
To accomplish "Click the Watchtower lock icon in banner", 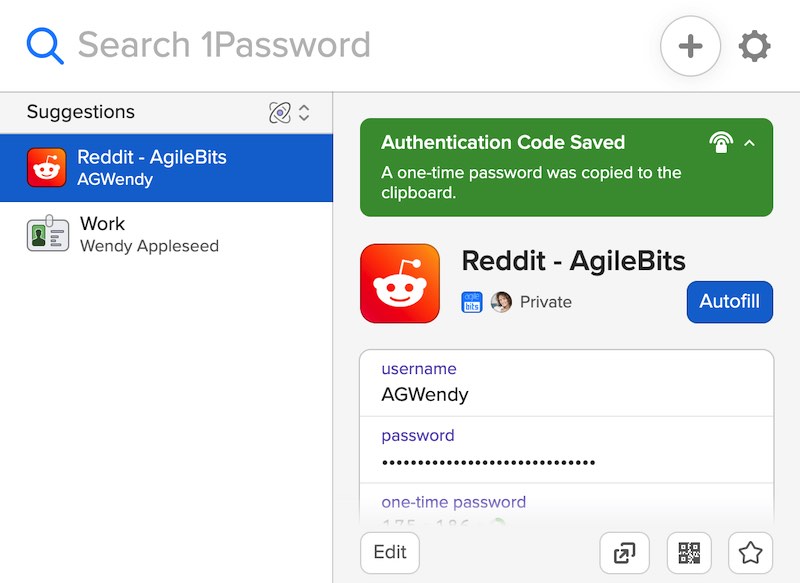I will (x=720, y=142).
